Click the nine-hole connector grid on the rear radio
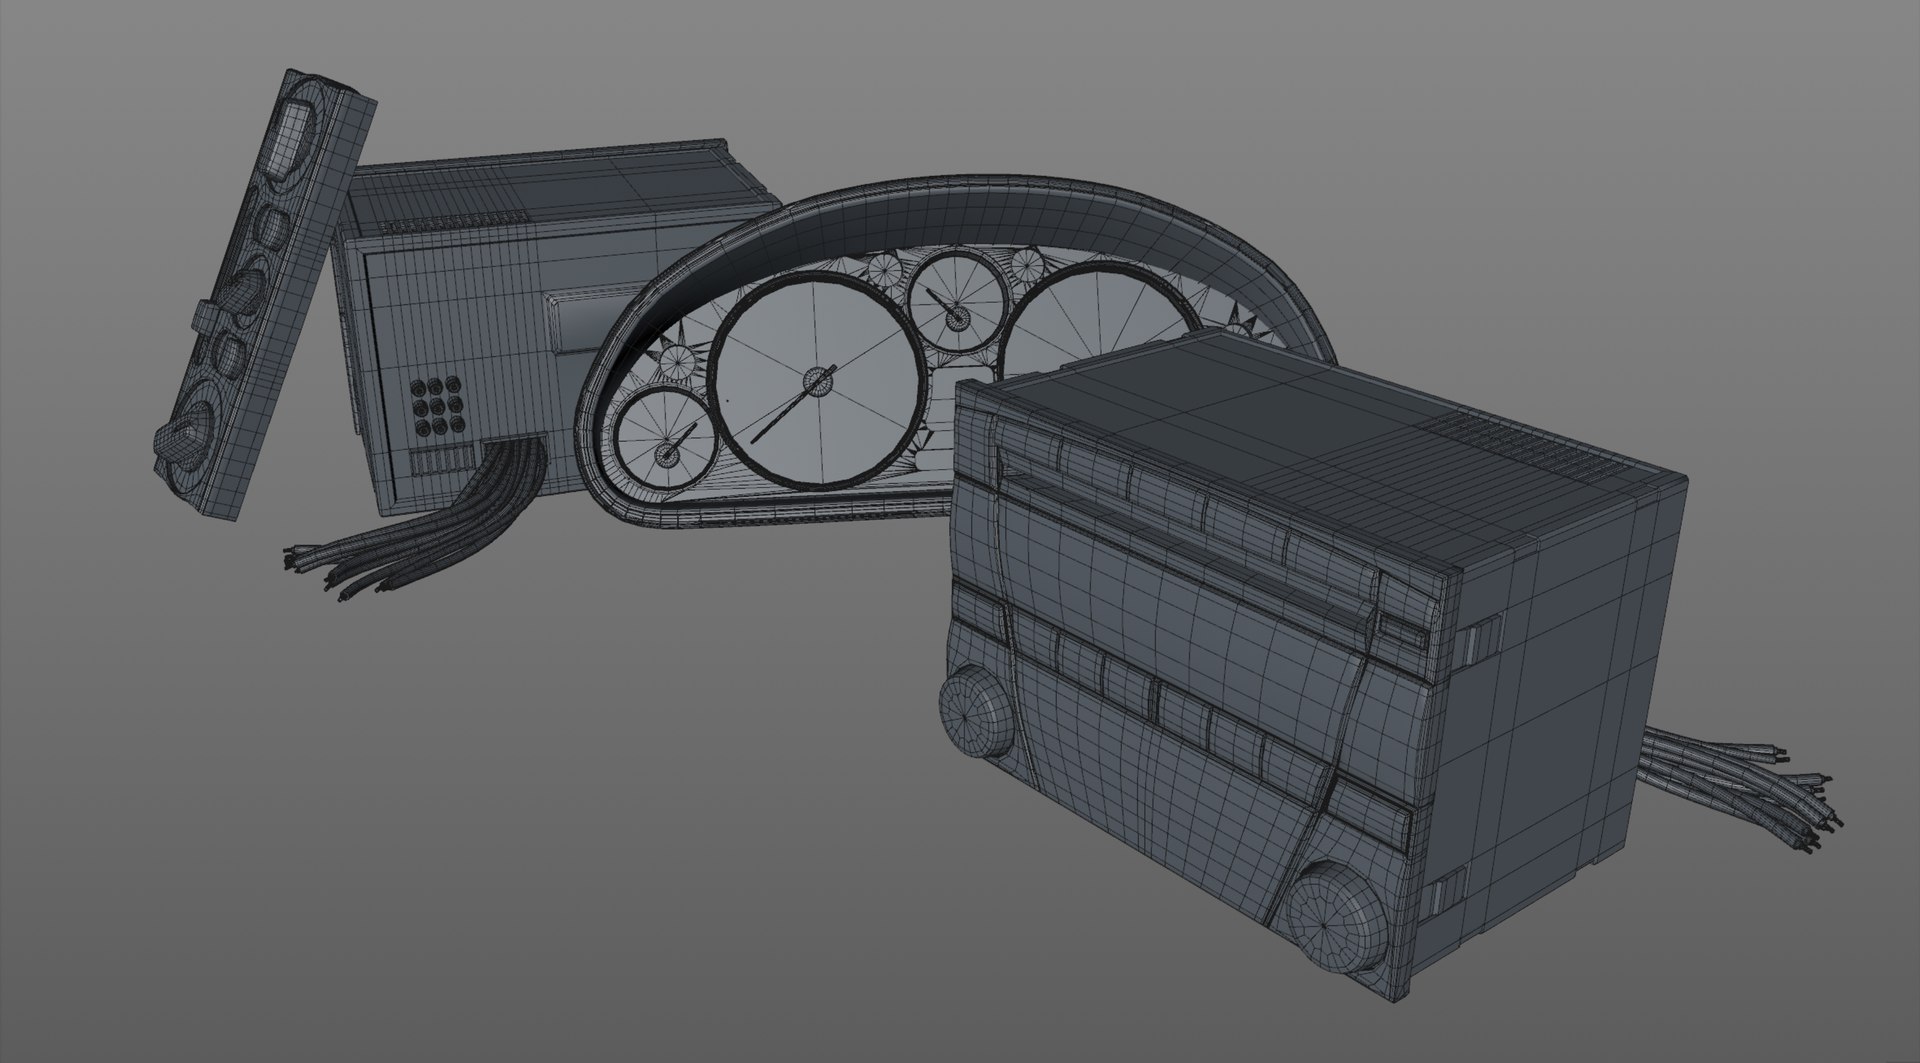Viewport: 1920px width, 1063px height. [436, 406]
